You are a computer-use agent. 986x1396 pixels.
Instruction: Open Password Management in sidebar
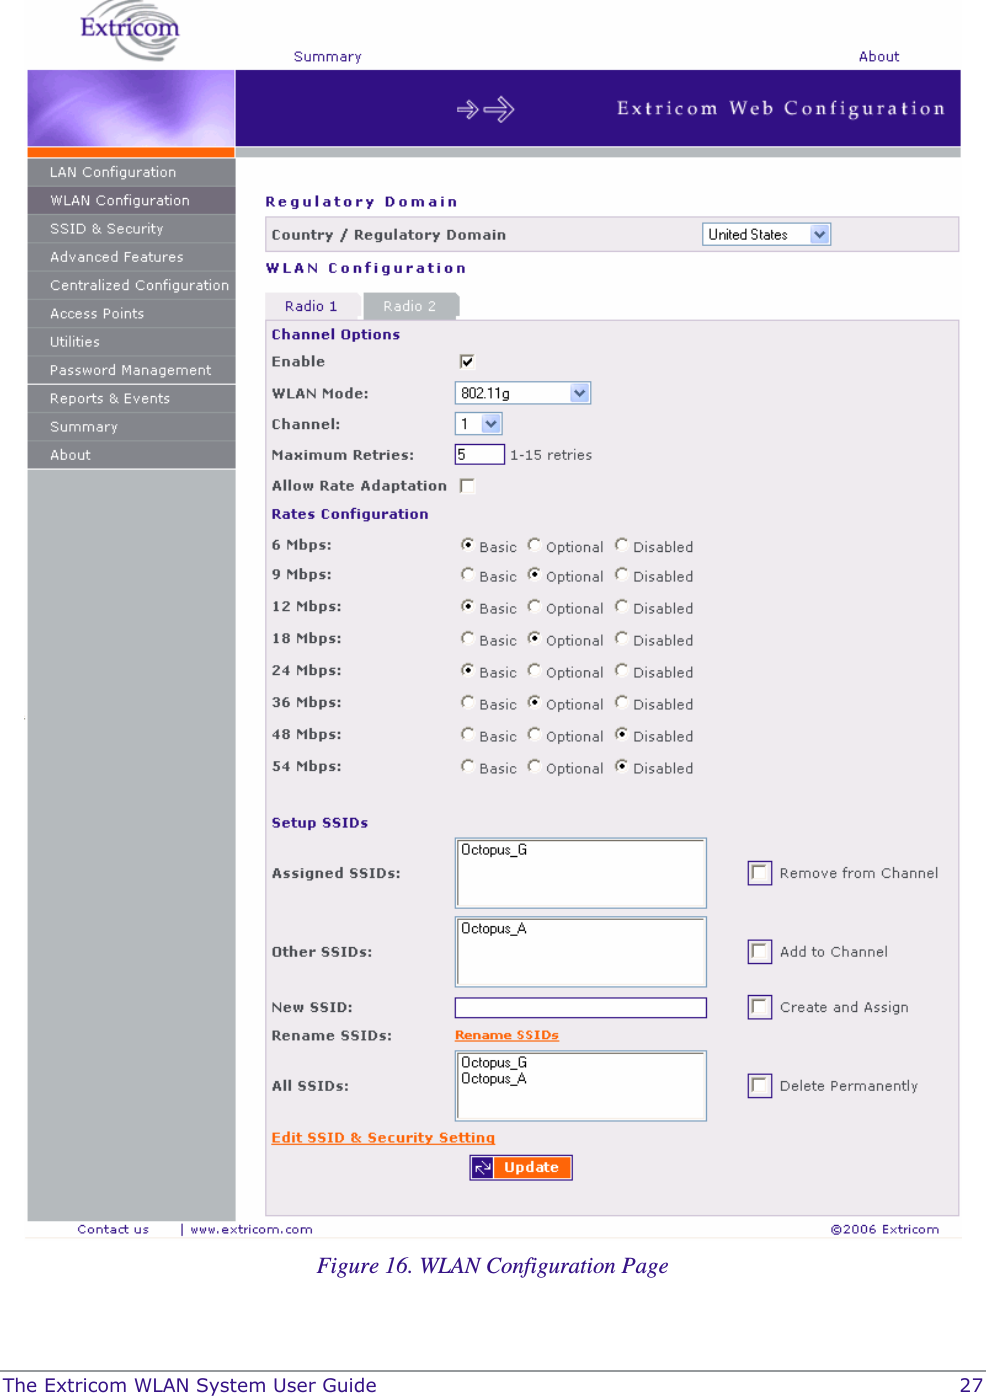131,370
